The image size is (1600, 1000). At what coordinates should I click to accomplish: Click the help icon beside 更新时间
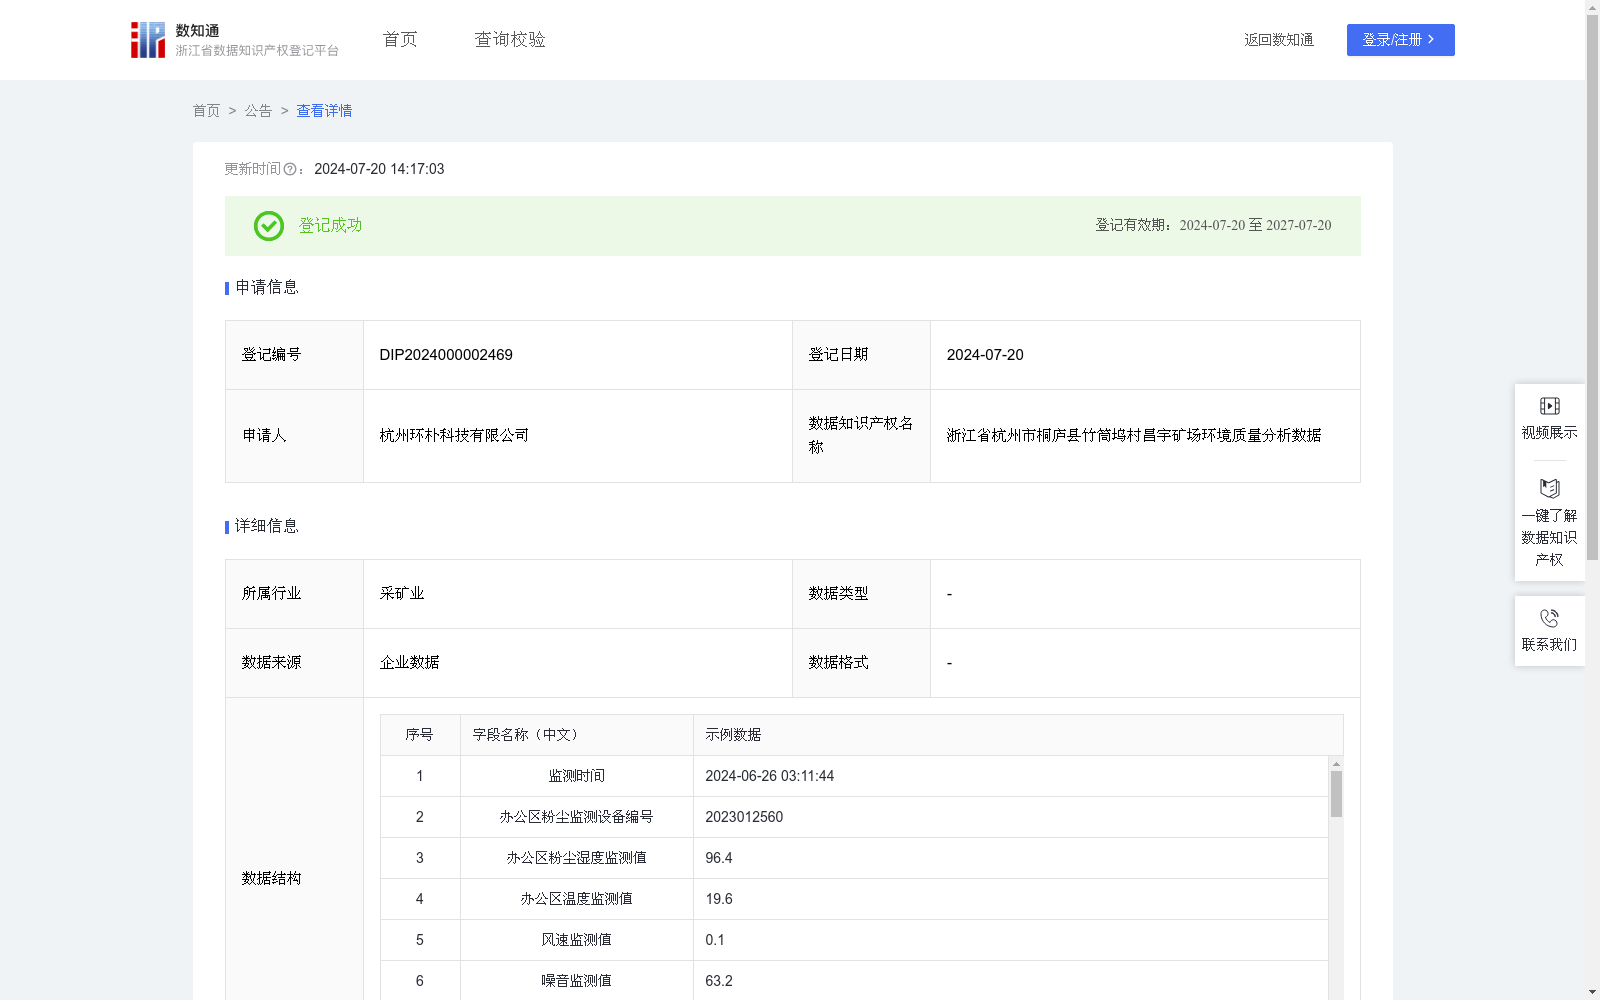[x=290, y=169]
